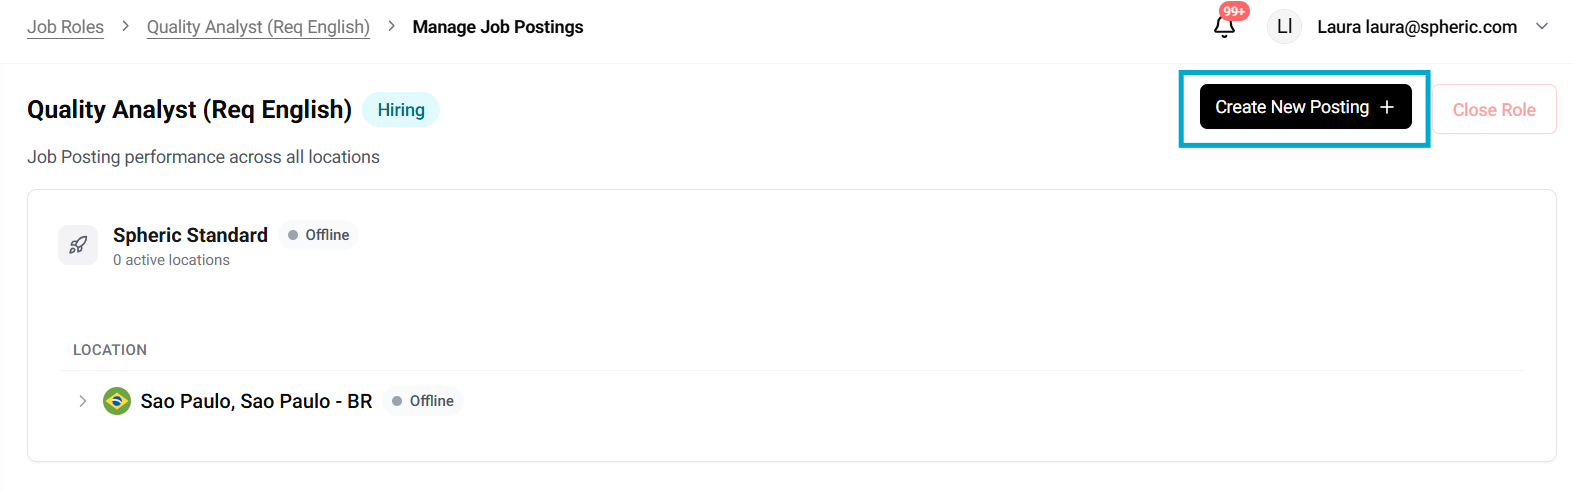Go to Job Roles breadcrumb
The image size is (1573, 491).
click(65, 27)
